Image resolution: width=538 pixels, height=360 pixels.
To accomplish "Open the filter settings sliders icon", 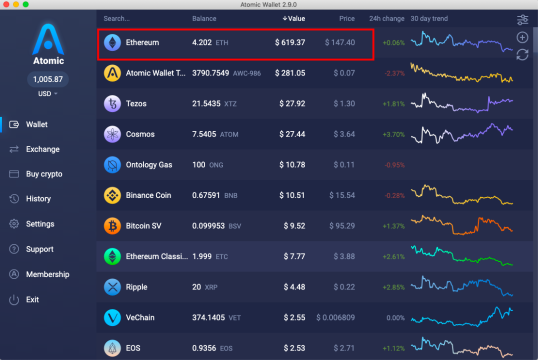I will [x=522, y=20].
